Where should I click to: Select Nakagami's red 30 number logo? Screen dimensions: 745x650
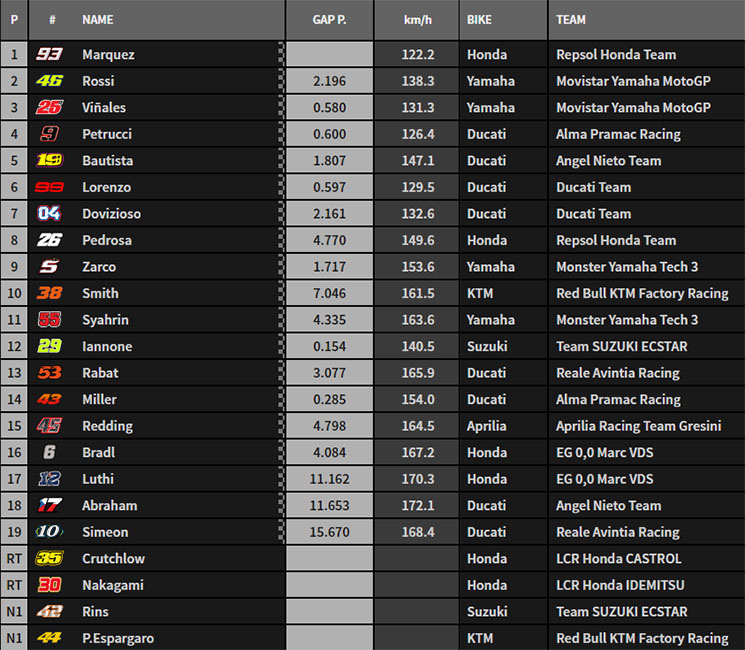click(49, 585)
